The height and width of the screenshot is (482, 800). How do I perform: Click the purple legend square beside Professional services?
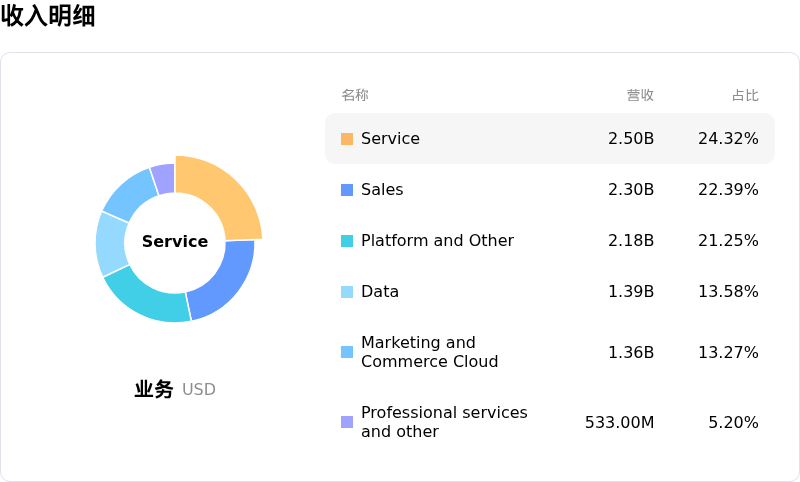point(347,422)
